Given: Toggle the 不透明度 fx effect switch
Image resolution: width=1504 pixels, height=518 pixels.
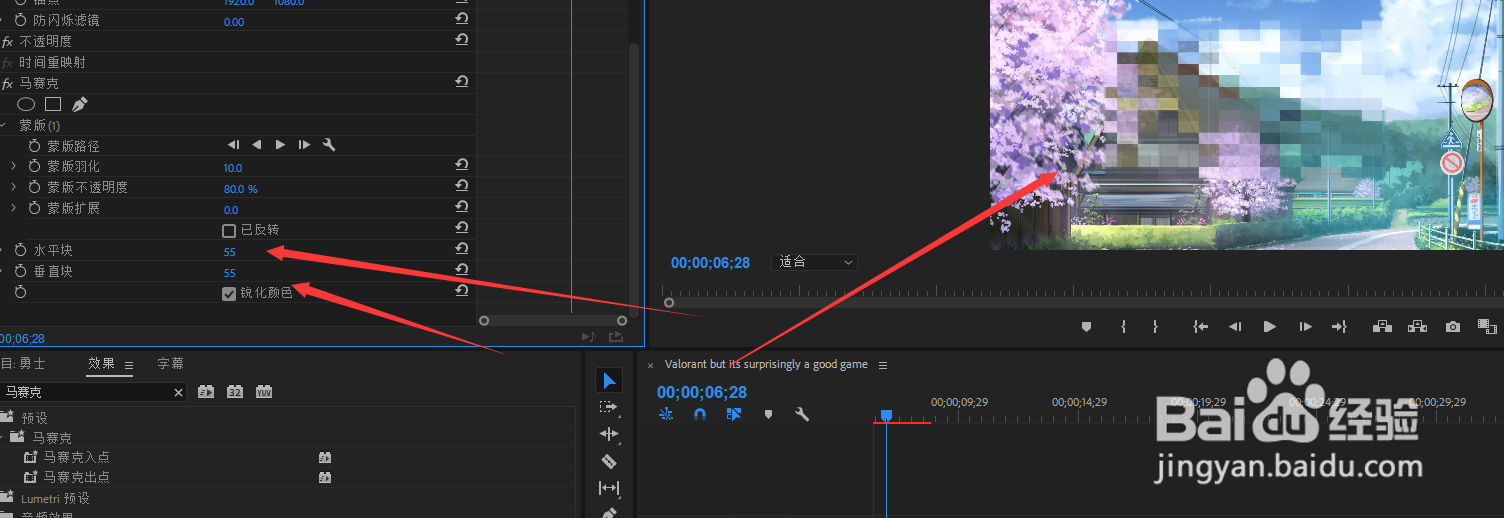Looking at the screenshot, I should click(x=7, y=41).
